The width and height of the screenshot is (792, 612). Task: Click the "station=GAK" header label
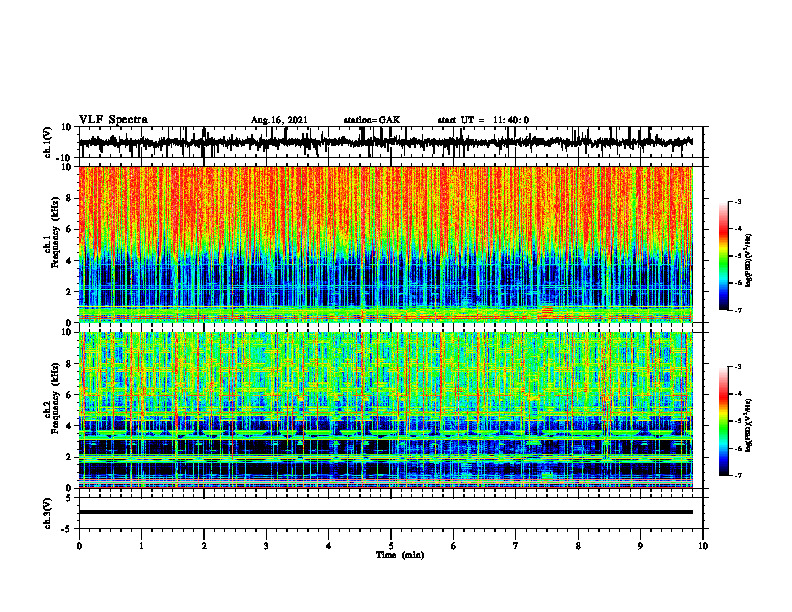point(372,120)
